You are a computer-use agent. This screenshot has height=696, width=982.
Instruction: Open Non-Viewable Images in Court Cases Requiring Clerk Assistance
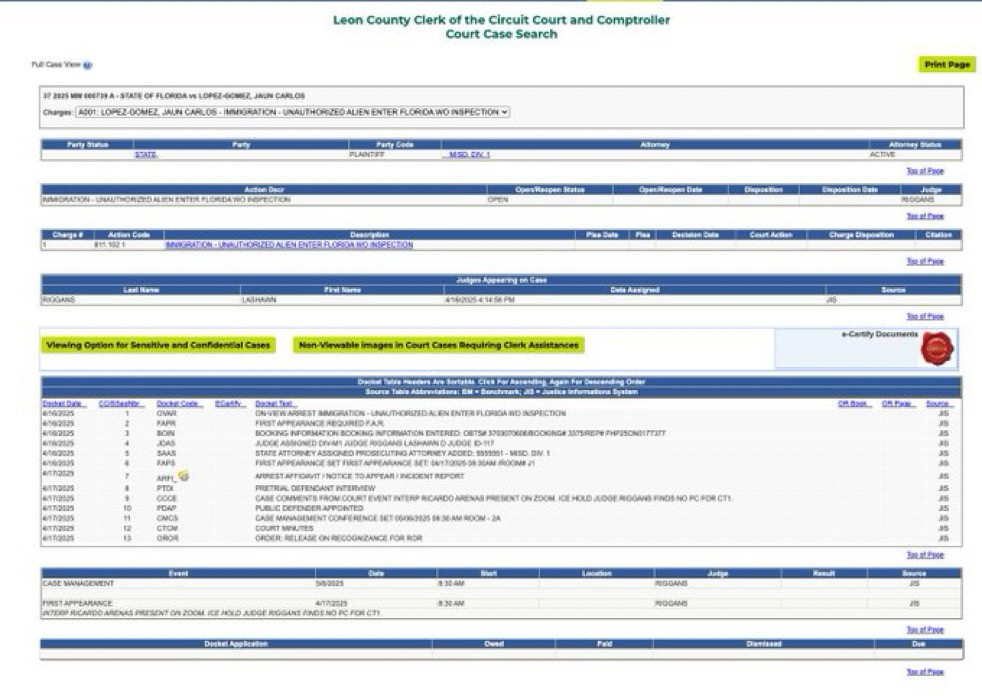[438, 345]
